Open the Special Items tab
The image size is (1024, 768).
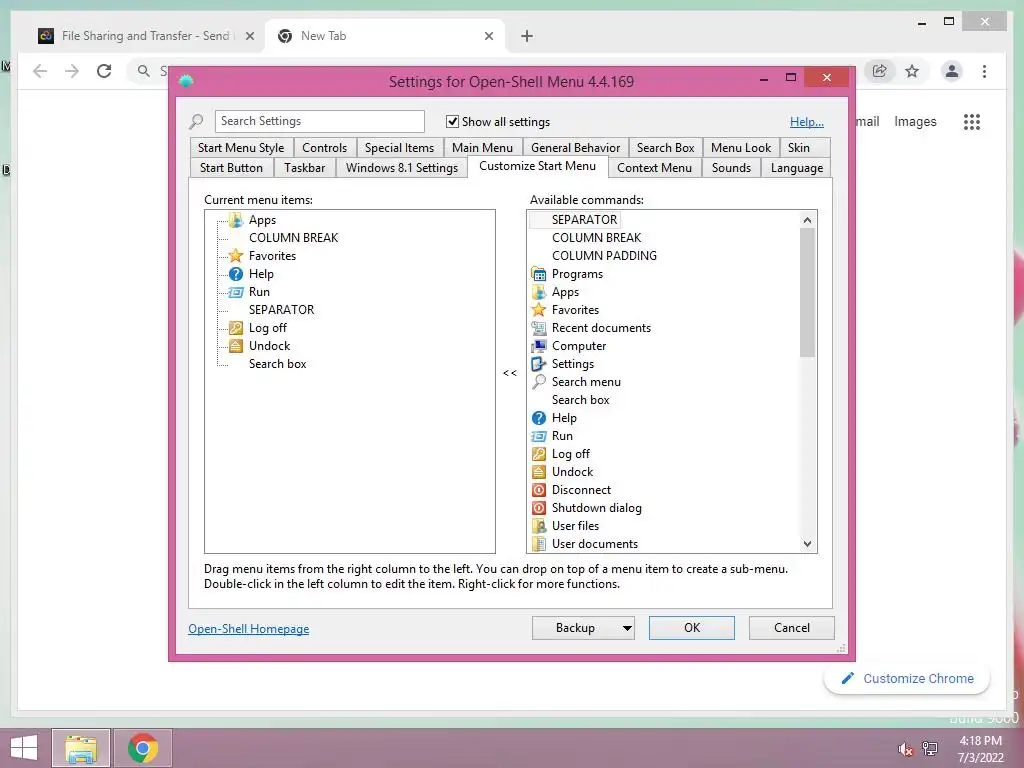coord(399,148)
